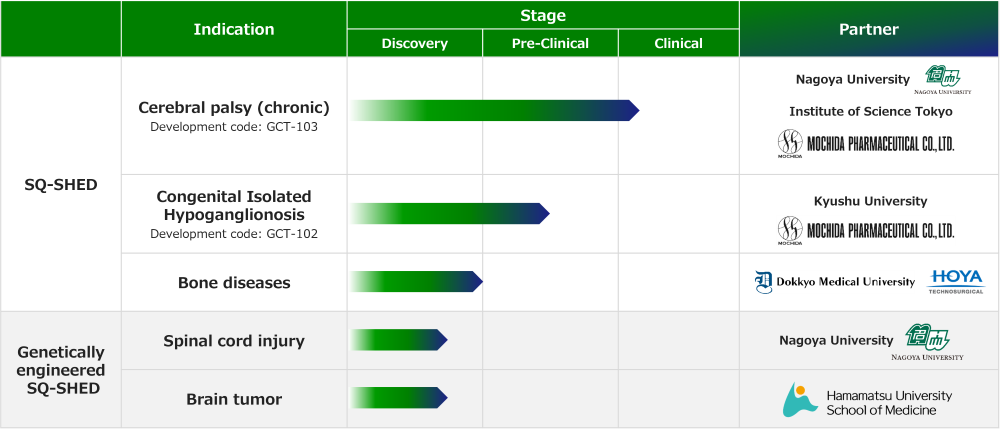Click the Institute of Science Tokyo text
The width and height of the screenshot is (1000, 429).
[871, 112]
